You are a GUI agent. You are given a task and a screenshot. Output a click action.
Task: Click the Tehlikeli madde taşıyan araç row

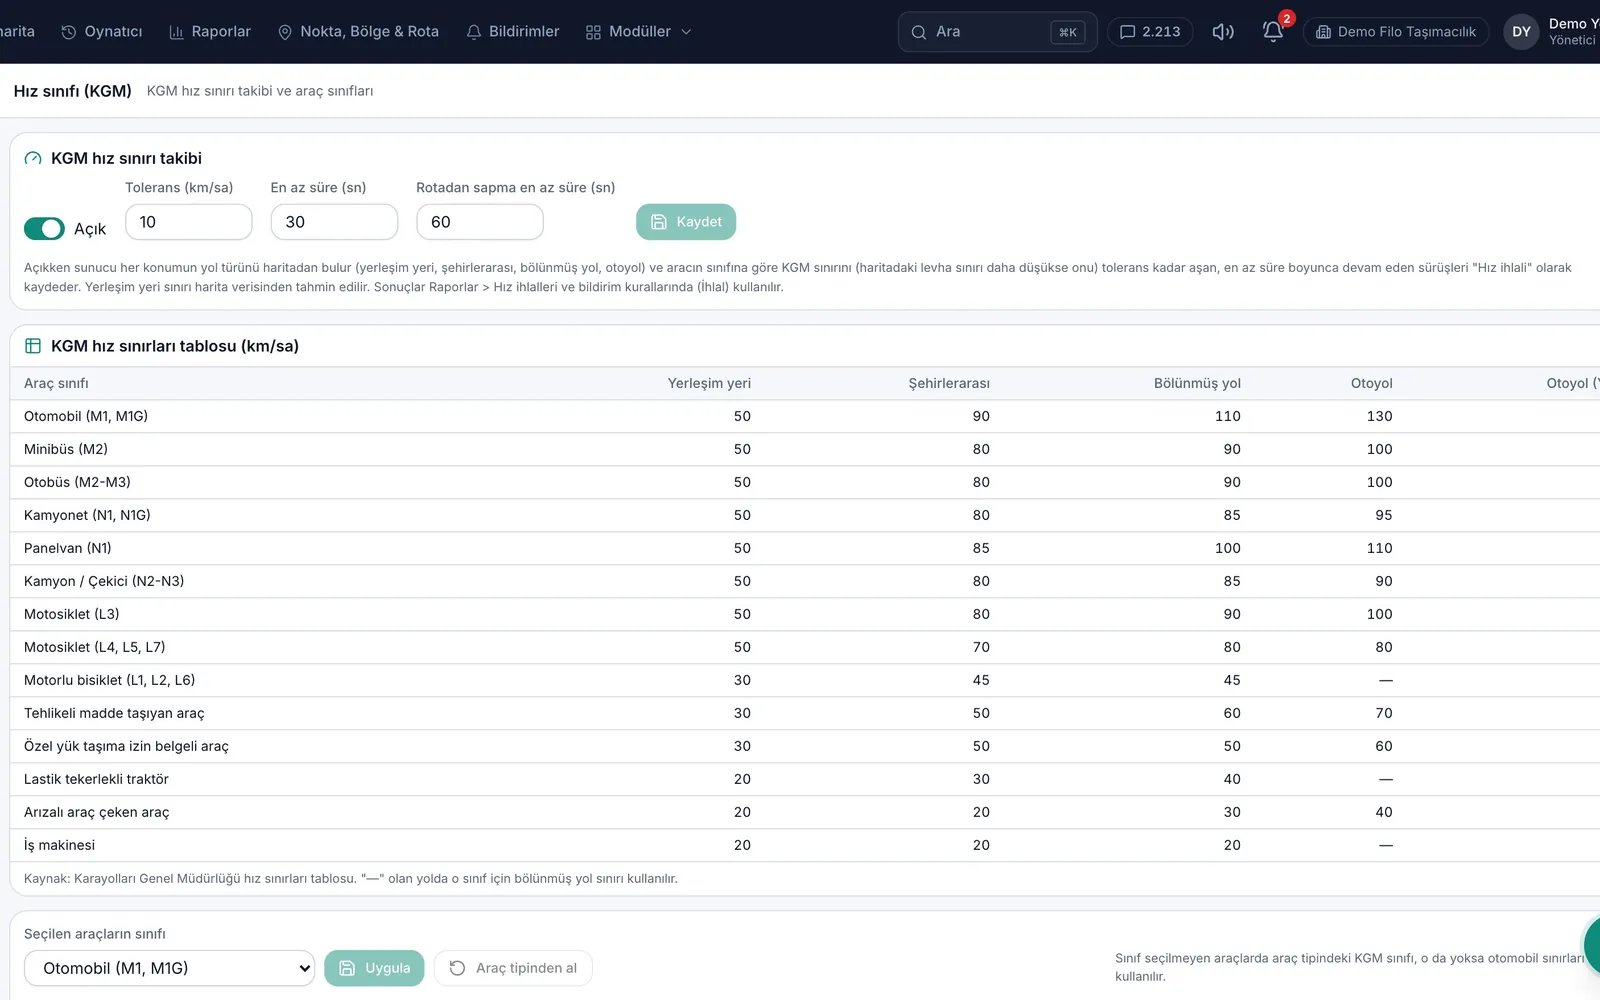pos(805,713)
